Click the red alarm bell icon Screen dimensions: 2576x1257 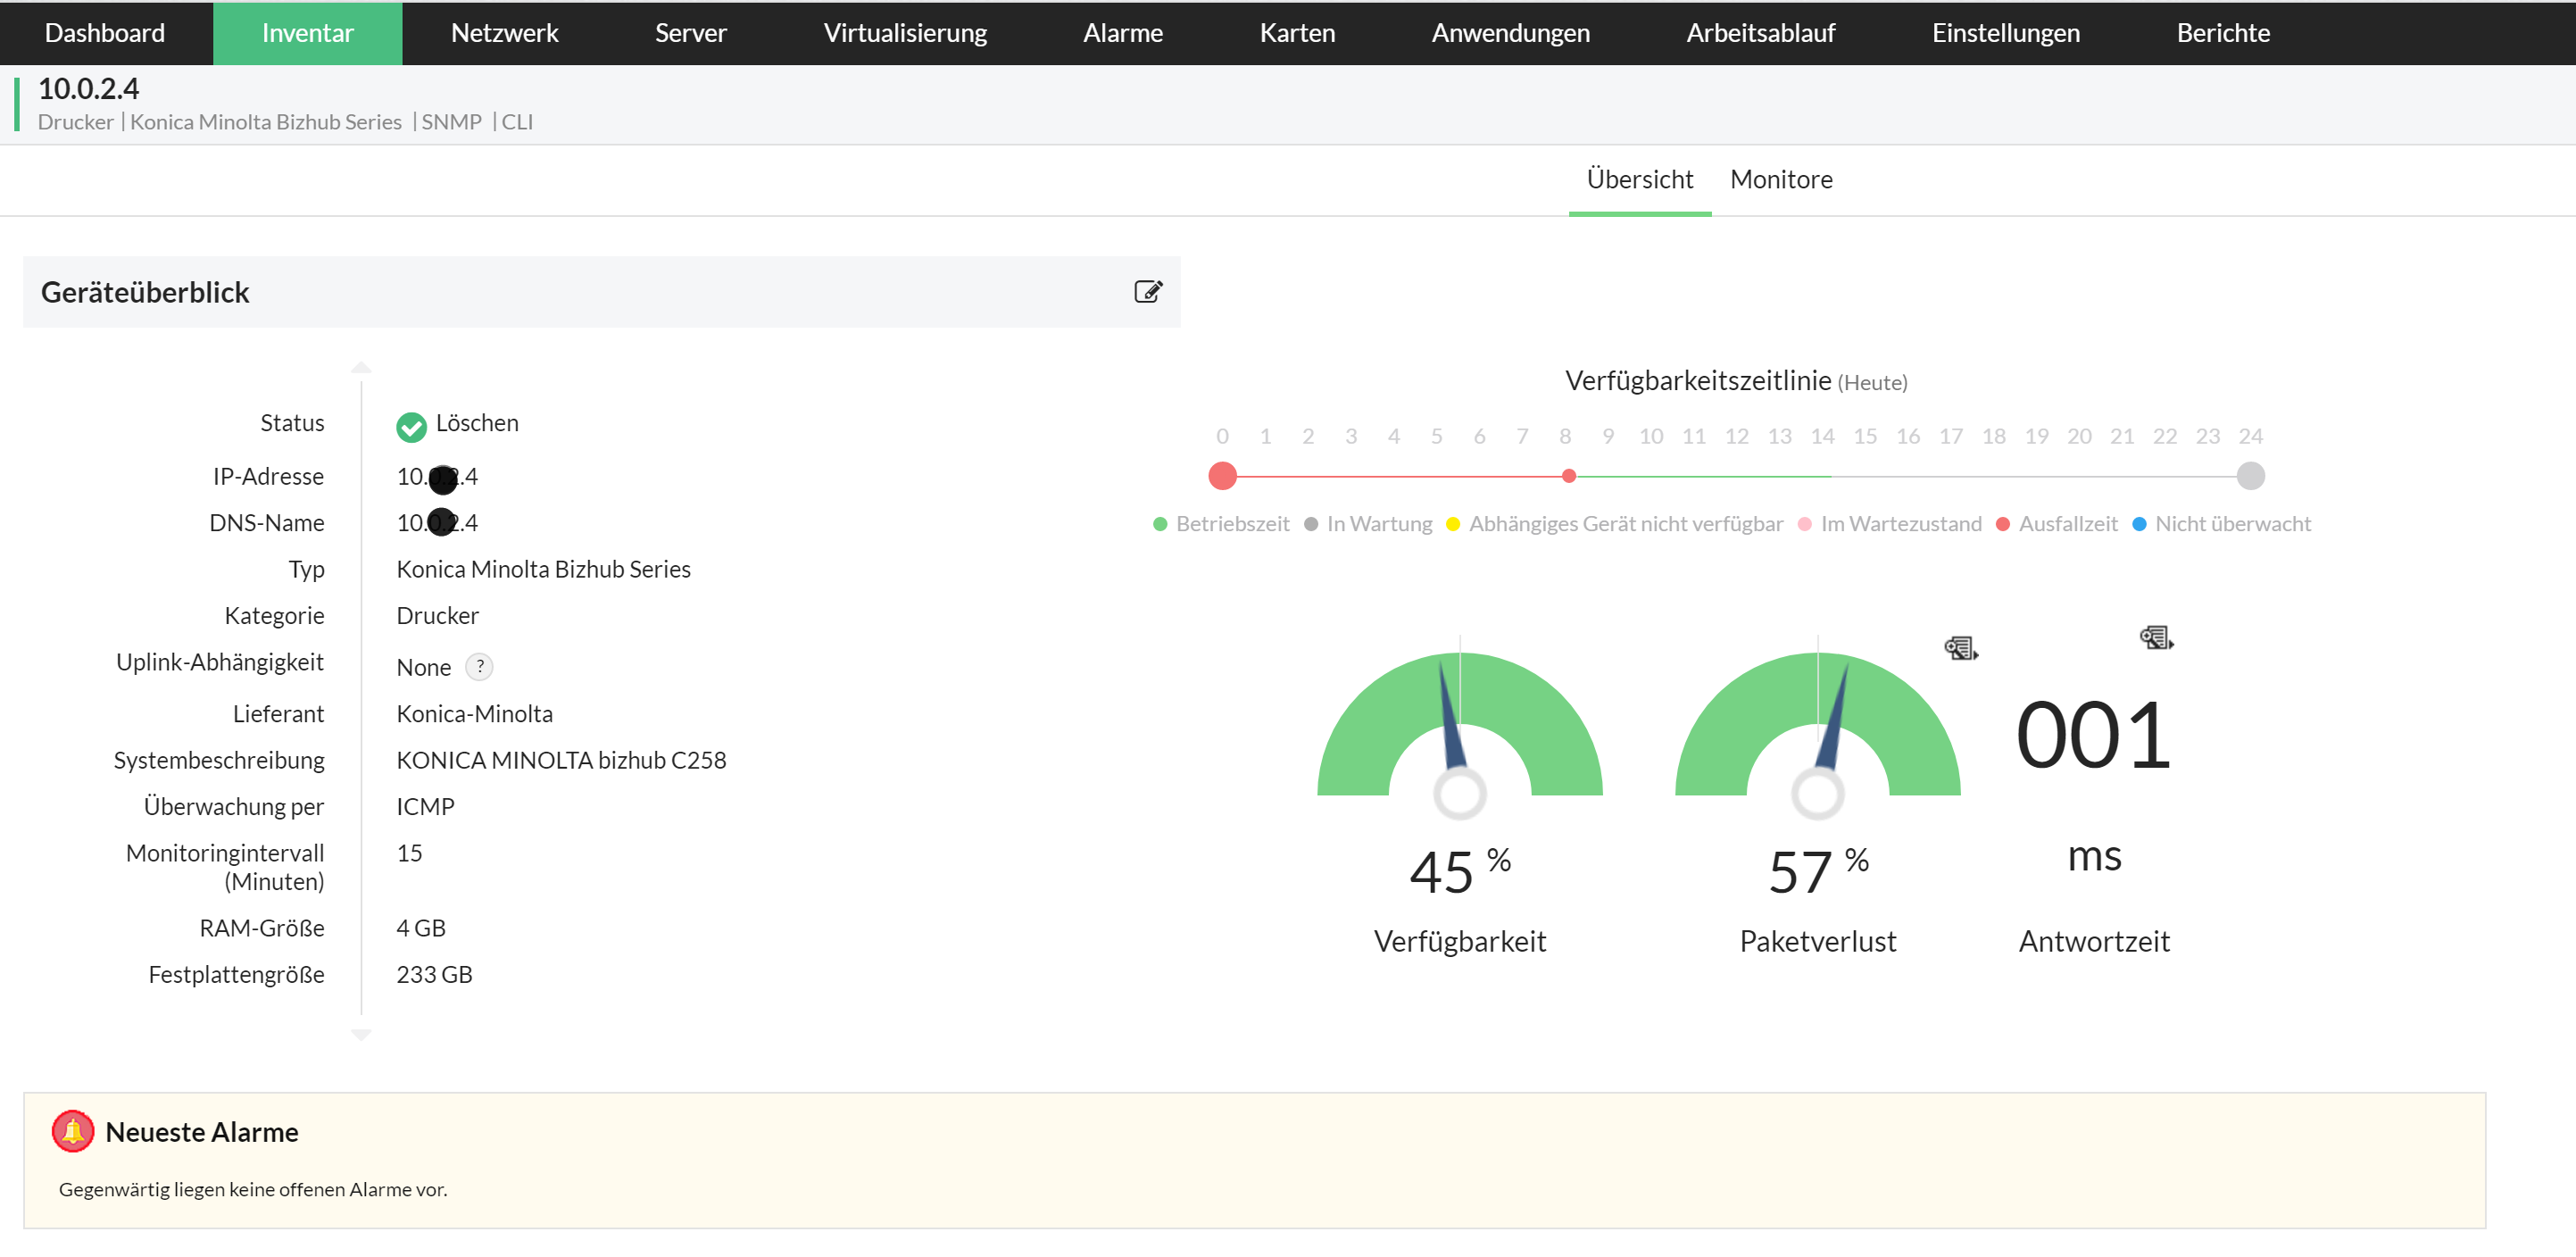(73, 1131)
